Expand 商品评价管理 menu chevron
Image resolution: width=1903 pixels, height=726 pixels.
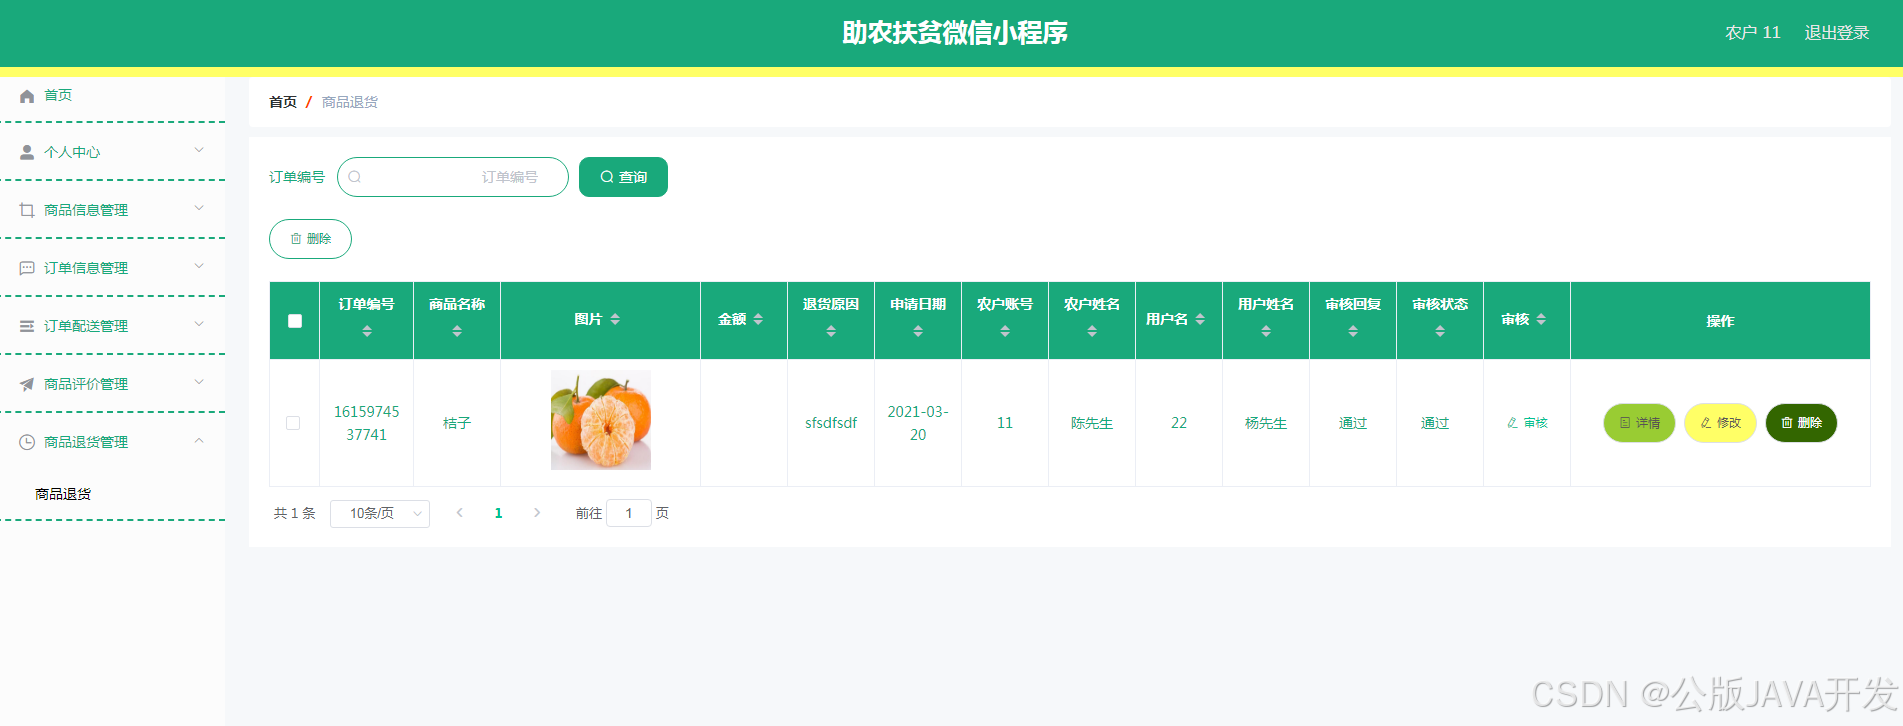[x=199, y=382]
